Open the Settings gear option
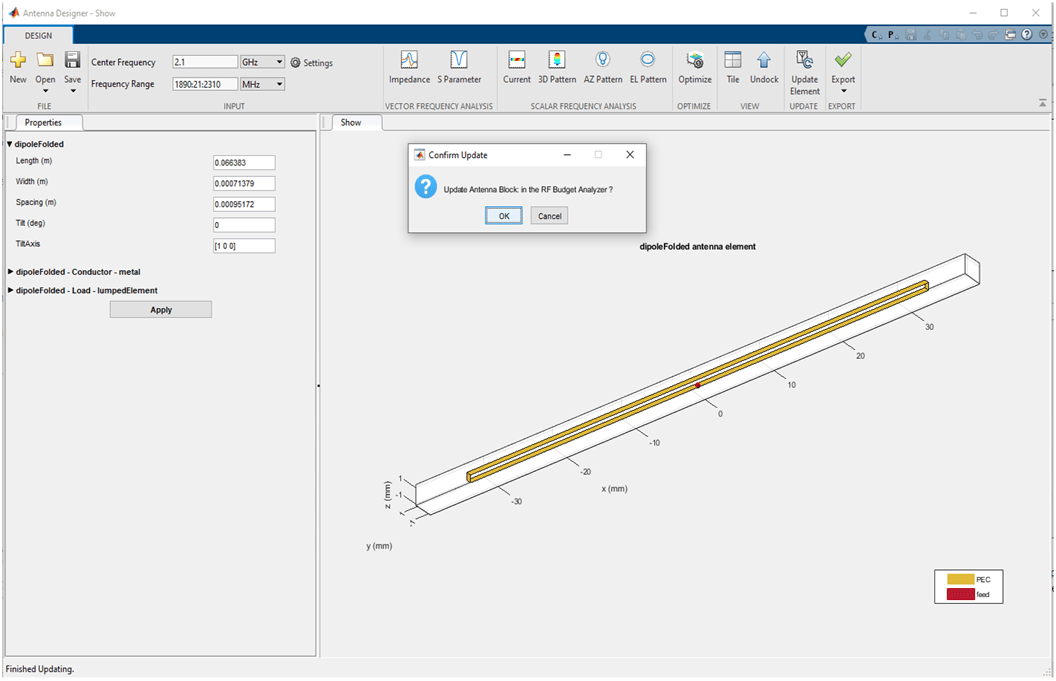This screenshot has height=681, width=1056. (312, 63)
